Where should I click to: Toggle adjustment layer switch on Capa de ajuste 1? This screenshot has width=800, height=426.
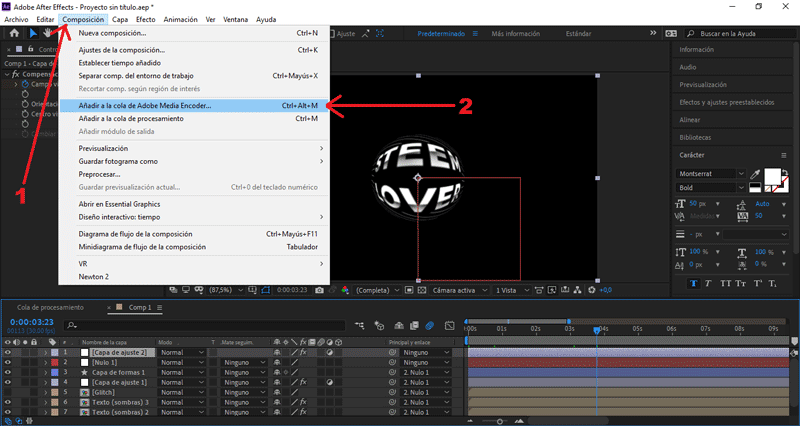point(330,382)
